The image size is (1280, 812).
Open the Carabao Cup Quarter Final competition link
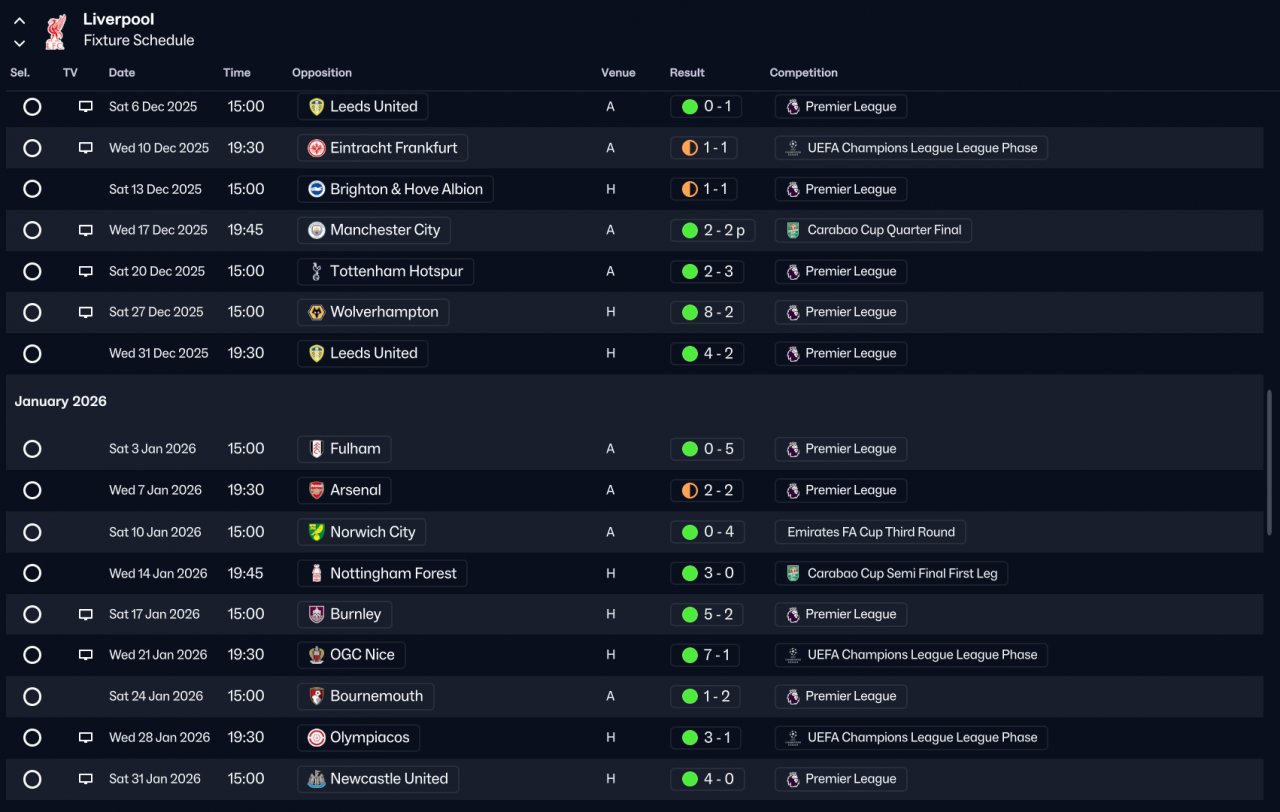[x=873, y=230]
